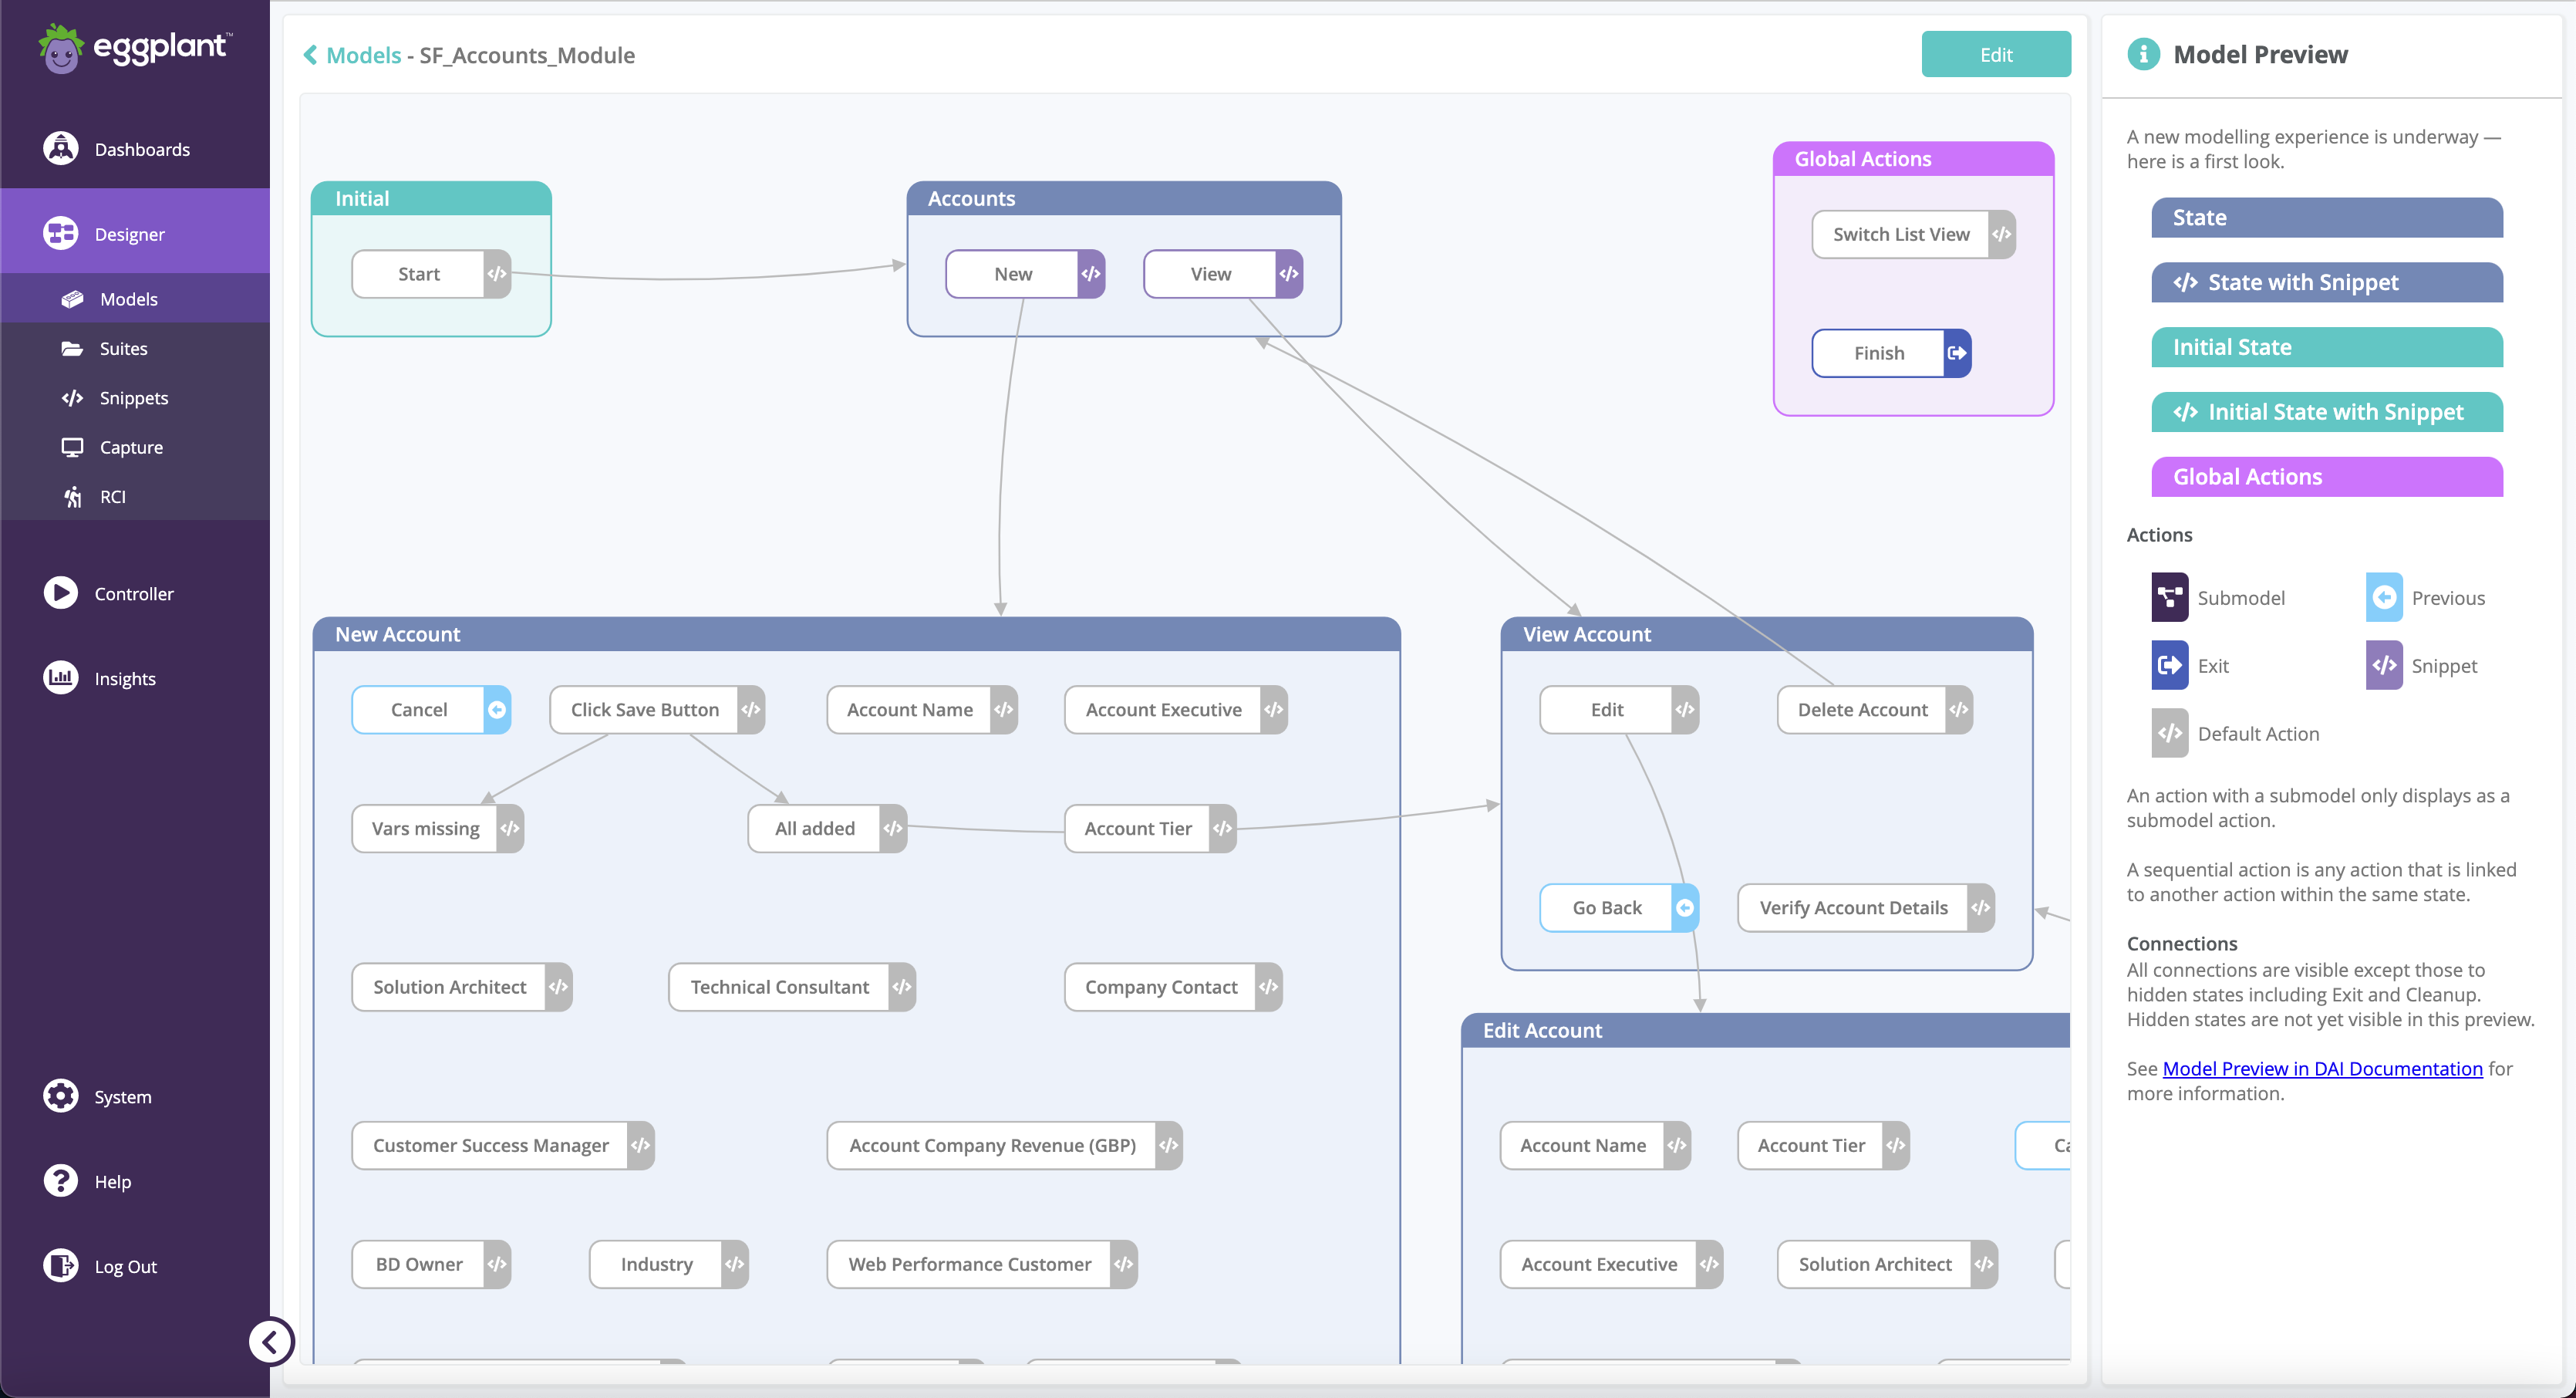Click the Global Actions purple legend swatch

pos(2326,477)
